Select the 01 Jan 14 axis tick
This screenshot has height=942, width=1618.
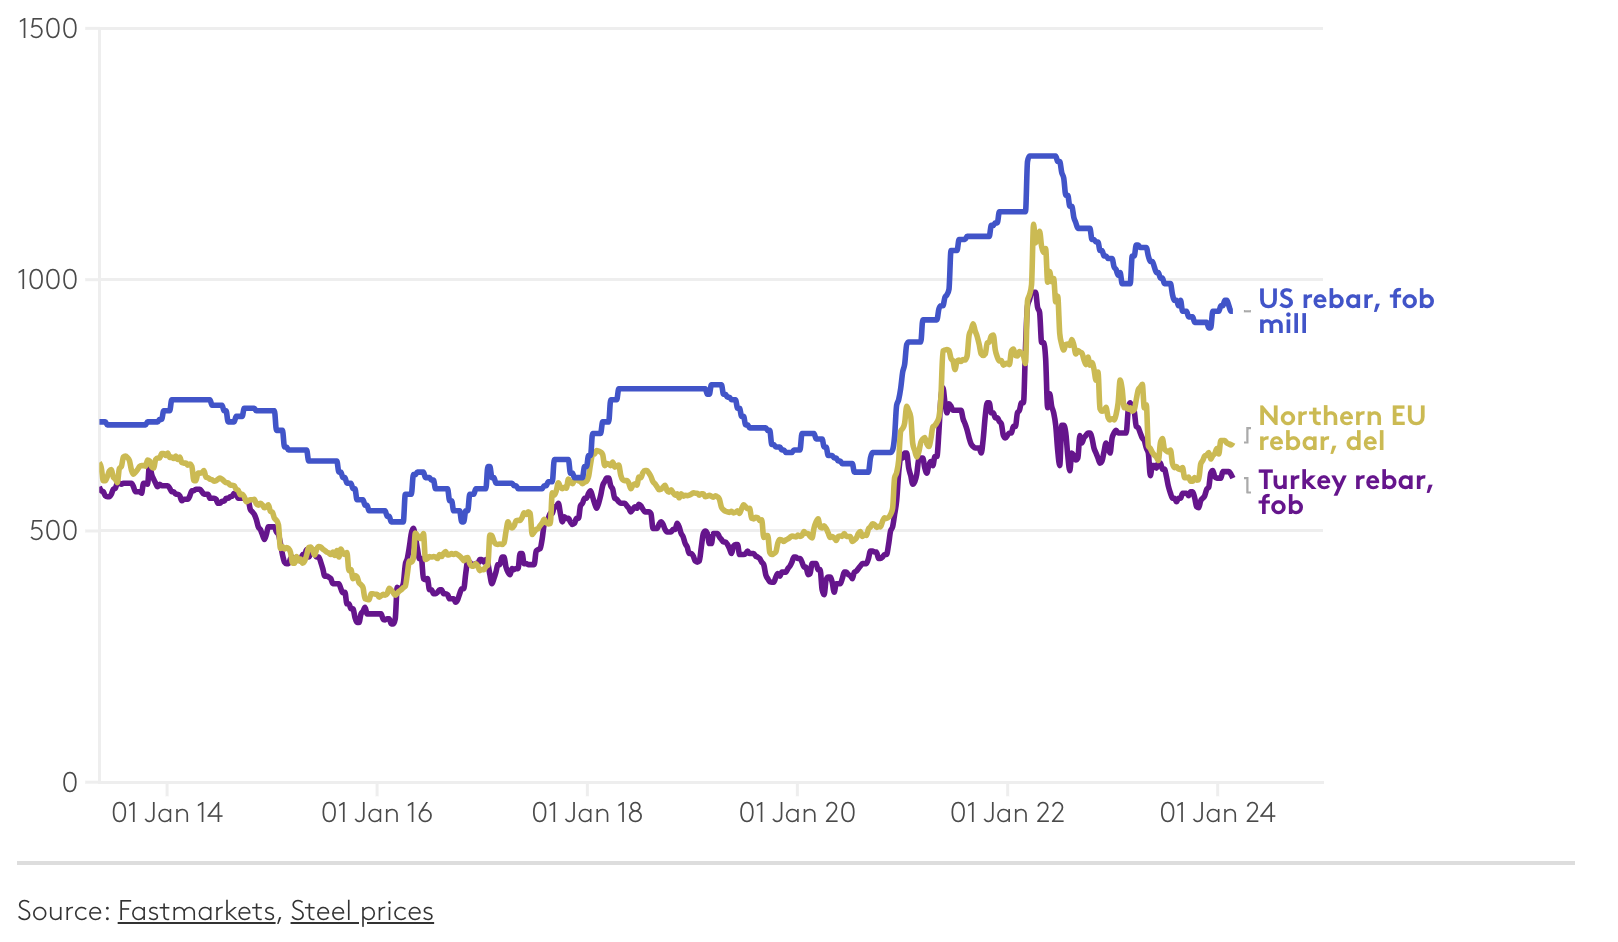click(x=167, y=812)
